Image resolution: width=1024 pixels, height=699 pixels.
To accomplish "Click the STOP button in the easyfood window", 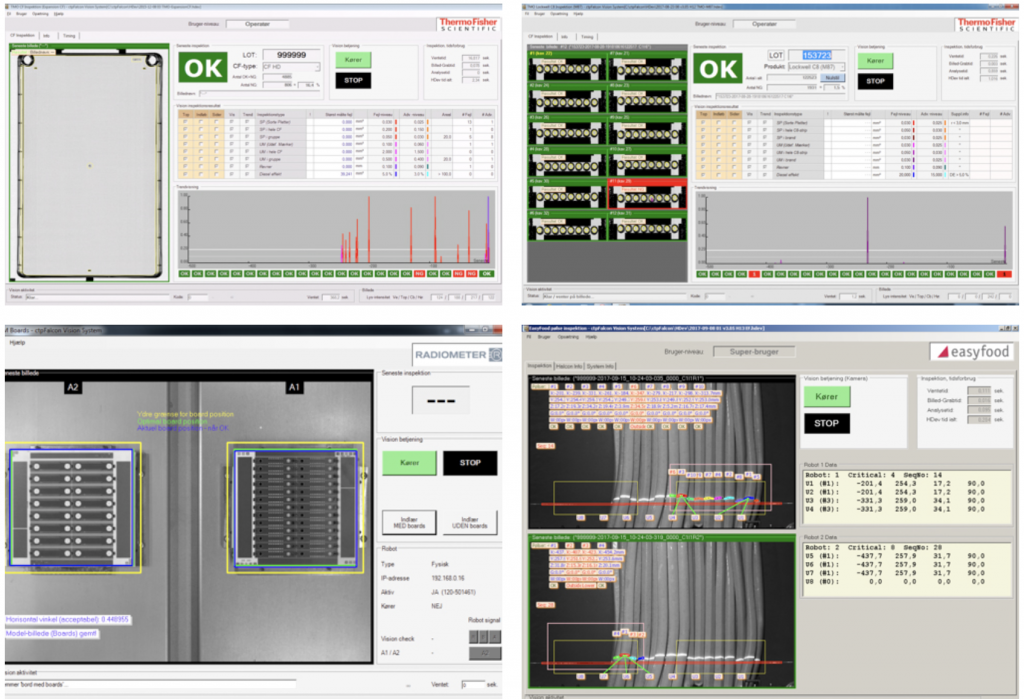I will [826, 423].
